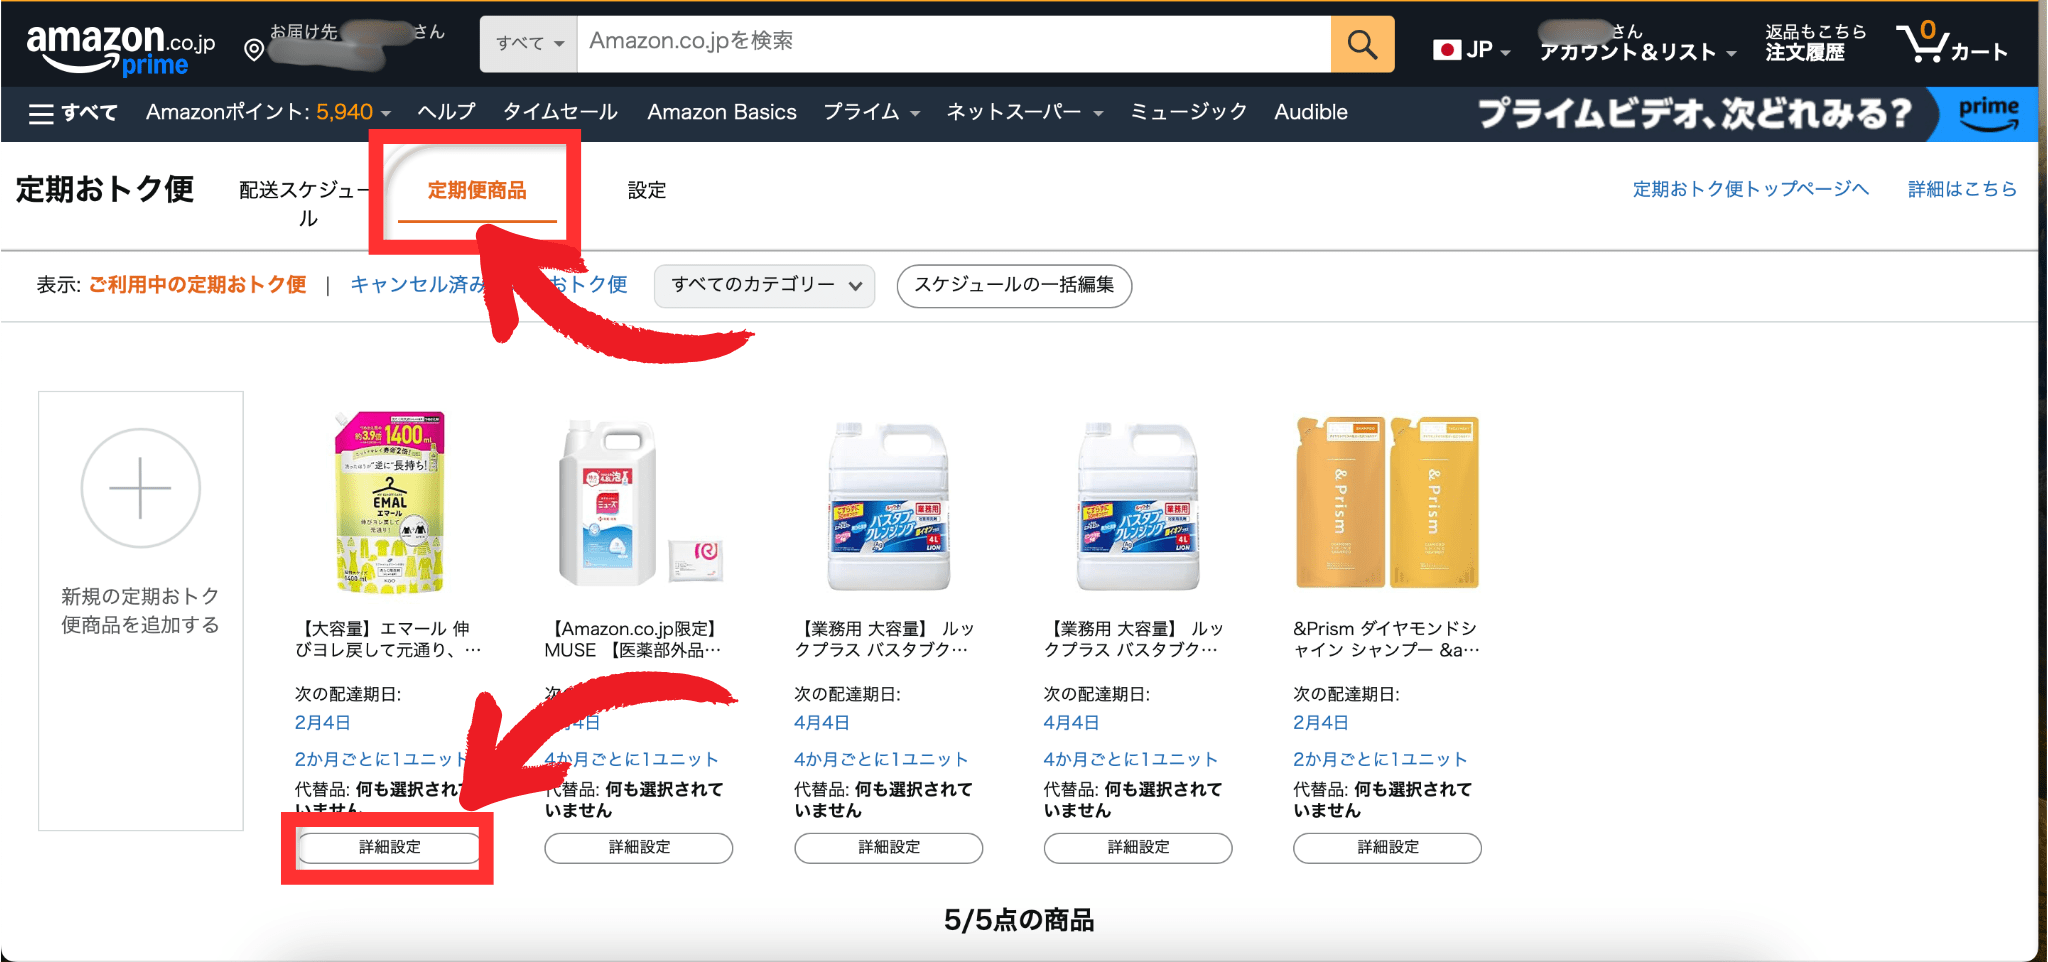The width and height of the screenshot is (2048, 962).
Task: Open the &Prism shampoo product image
Action: click(1387, 502)
